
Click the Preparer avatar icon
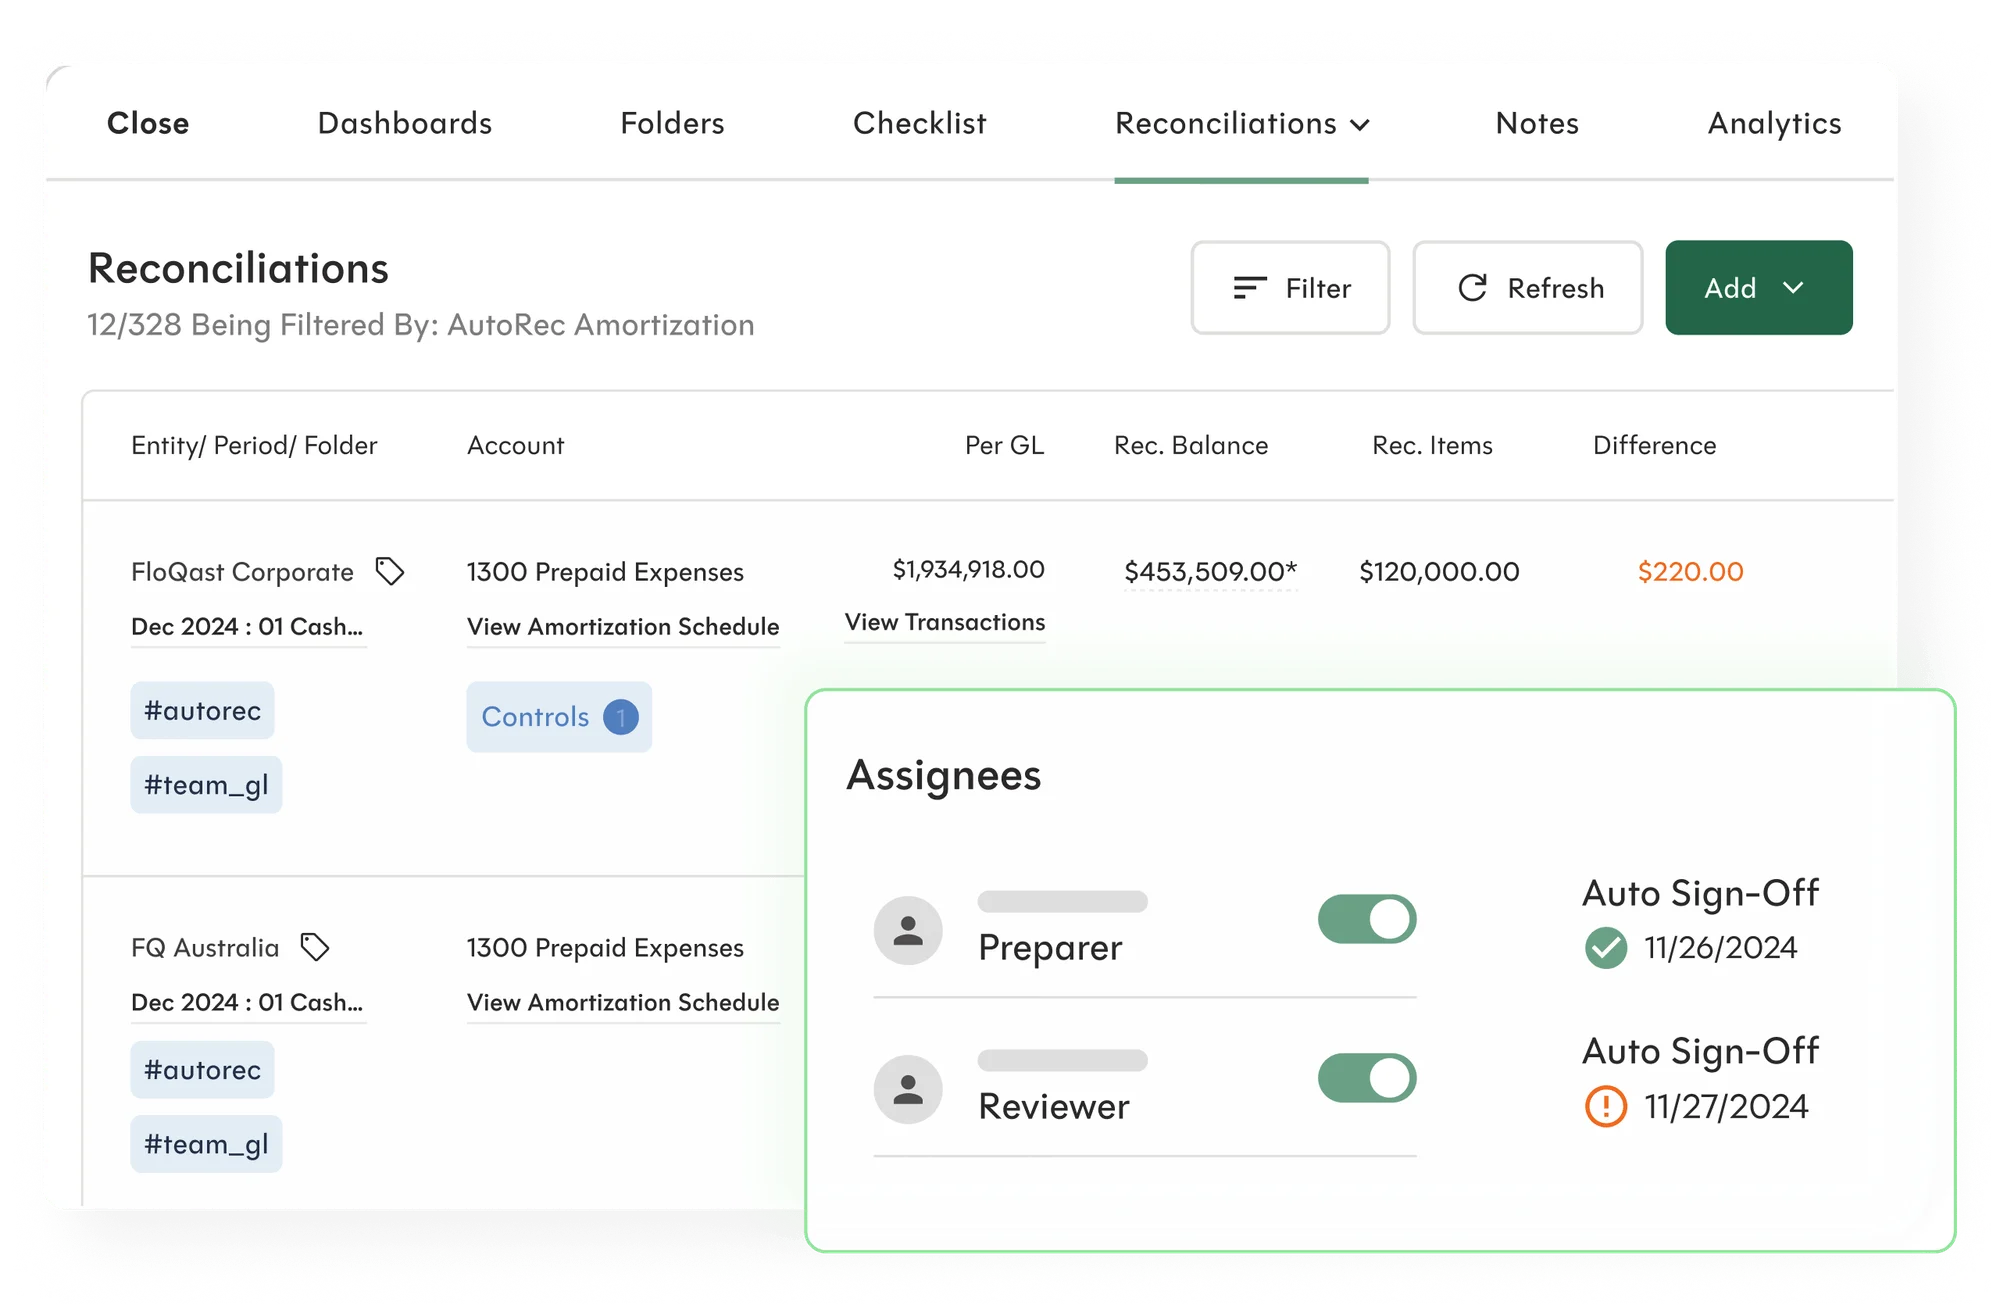[x=908, y=930]
